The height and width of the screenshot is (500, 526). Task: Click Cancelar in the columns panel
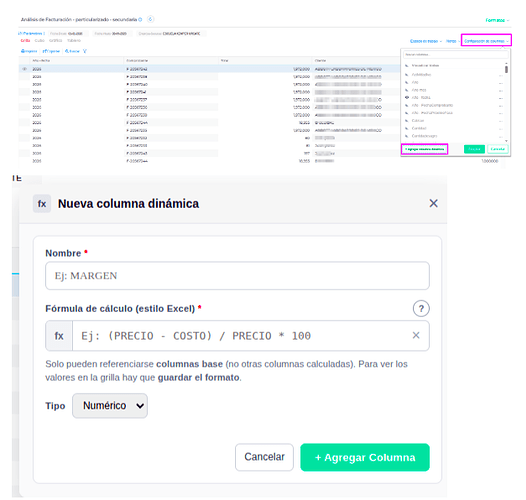pos(497,149)
